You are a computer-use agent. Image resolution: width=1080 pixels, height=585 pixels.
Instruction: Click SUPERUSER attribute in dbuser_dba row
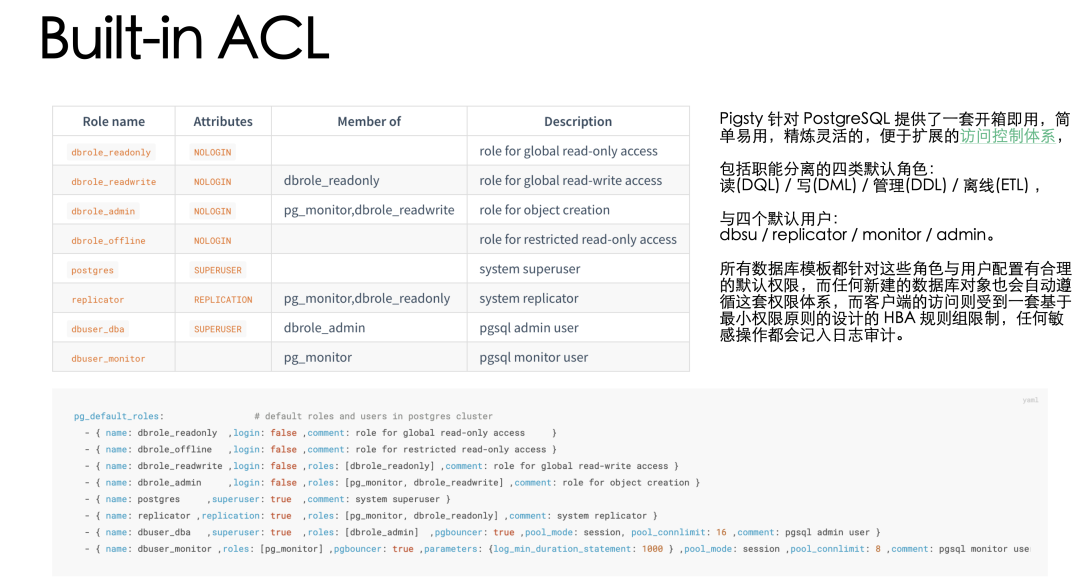(x=218, y=329)
